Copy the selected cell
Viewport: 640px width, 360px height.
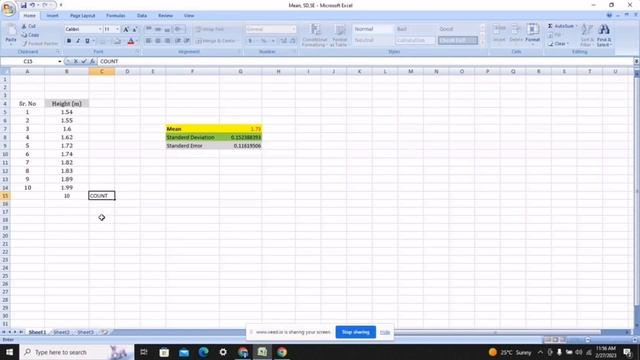tap(30, 35)
